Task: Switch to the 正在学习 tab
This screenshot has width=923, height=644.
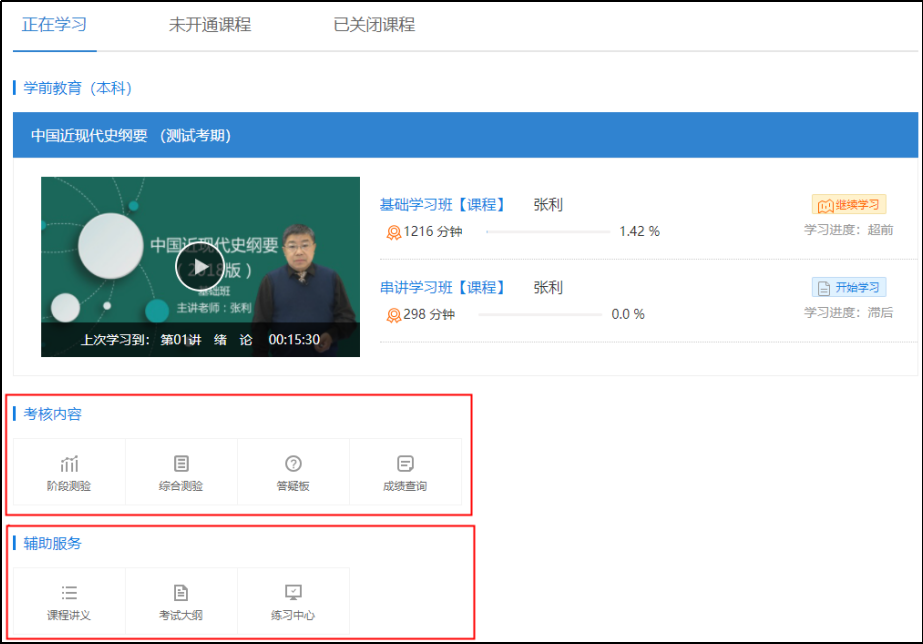Action: [54, 25]
